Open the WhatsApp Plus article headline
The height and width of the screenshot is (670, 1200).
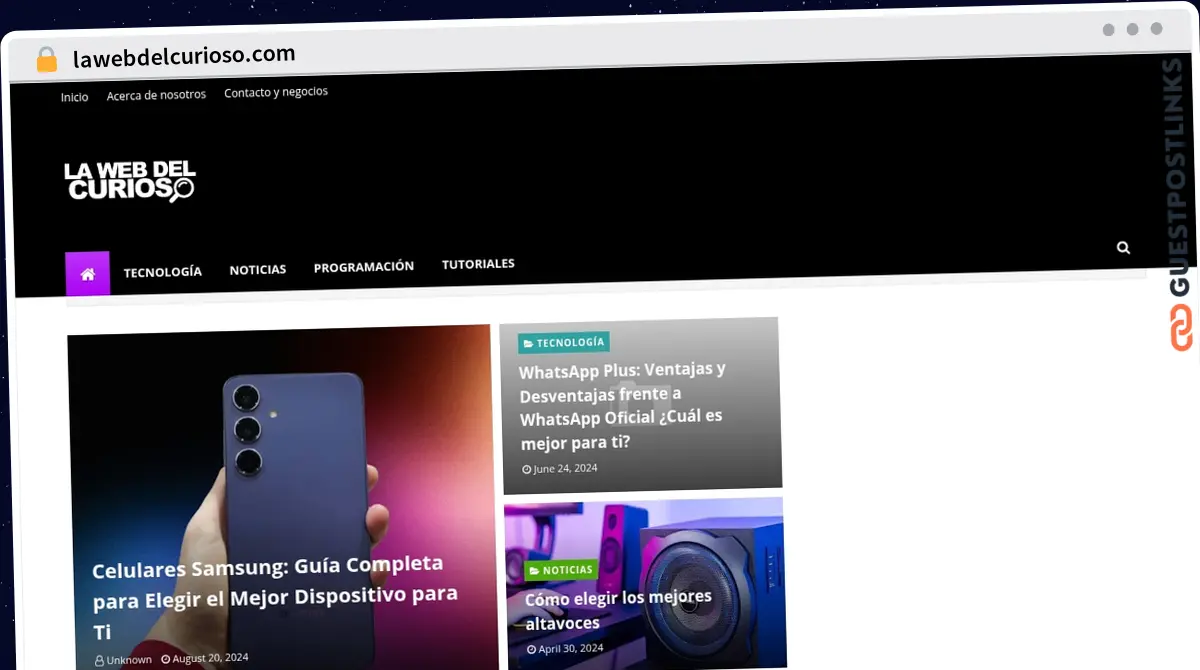622,405
